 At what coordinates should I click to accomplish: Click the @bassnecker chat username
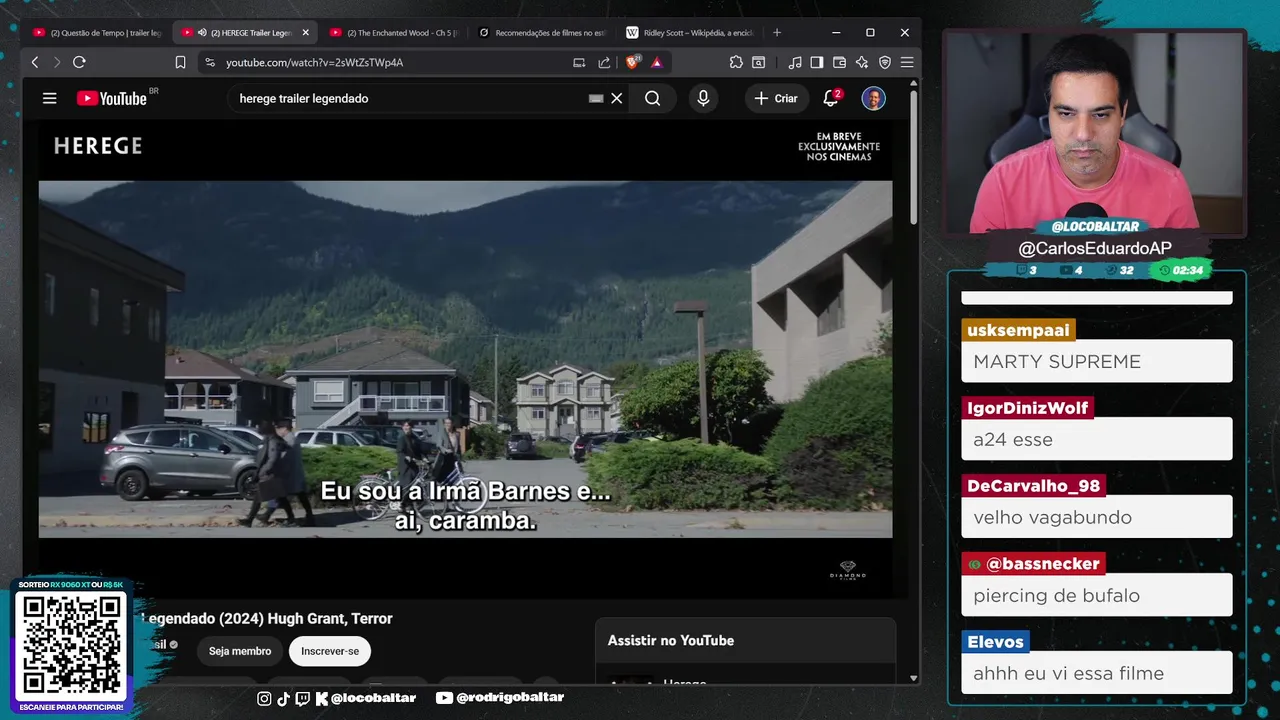point(1033,564)
